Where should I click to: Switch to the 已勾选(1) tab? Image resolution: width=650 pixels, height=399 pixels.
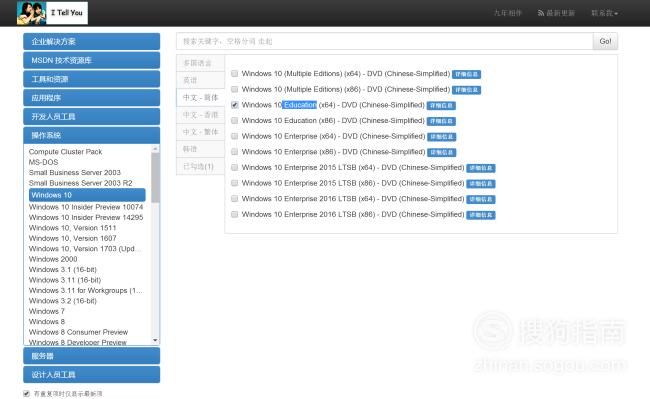(x=201, y=166)
